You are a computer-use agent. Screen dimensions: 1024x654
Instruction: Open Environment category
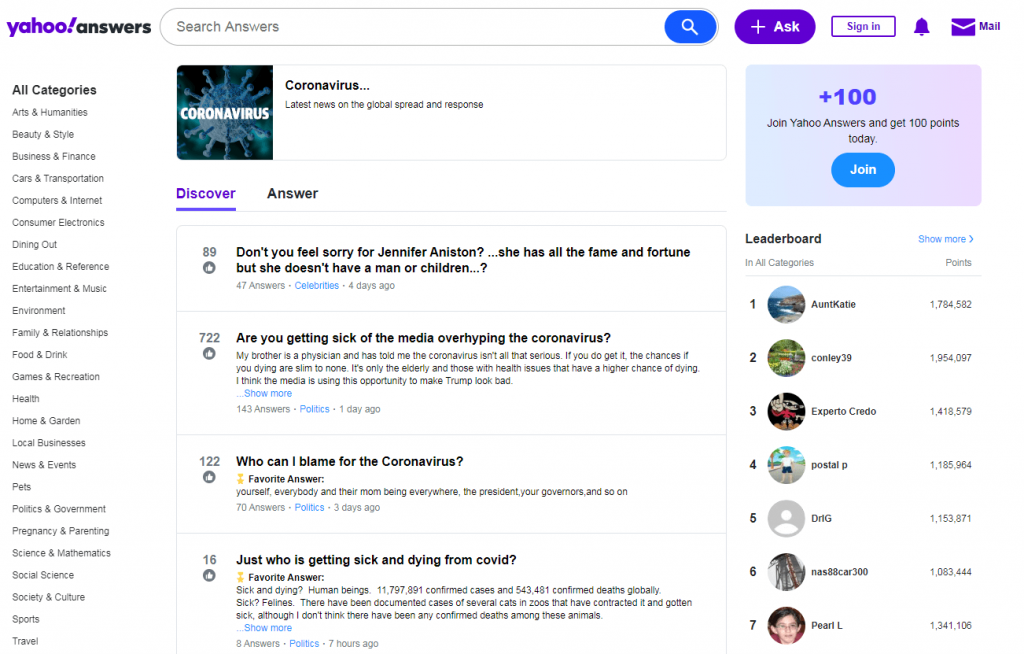click(39, 311)
